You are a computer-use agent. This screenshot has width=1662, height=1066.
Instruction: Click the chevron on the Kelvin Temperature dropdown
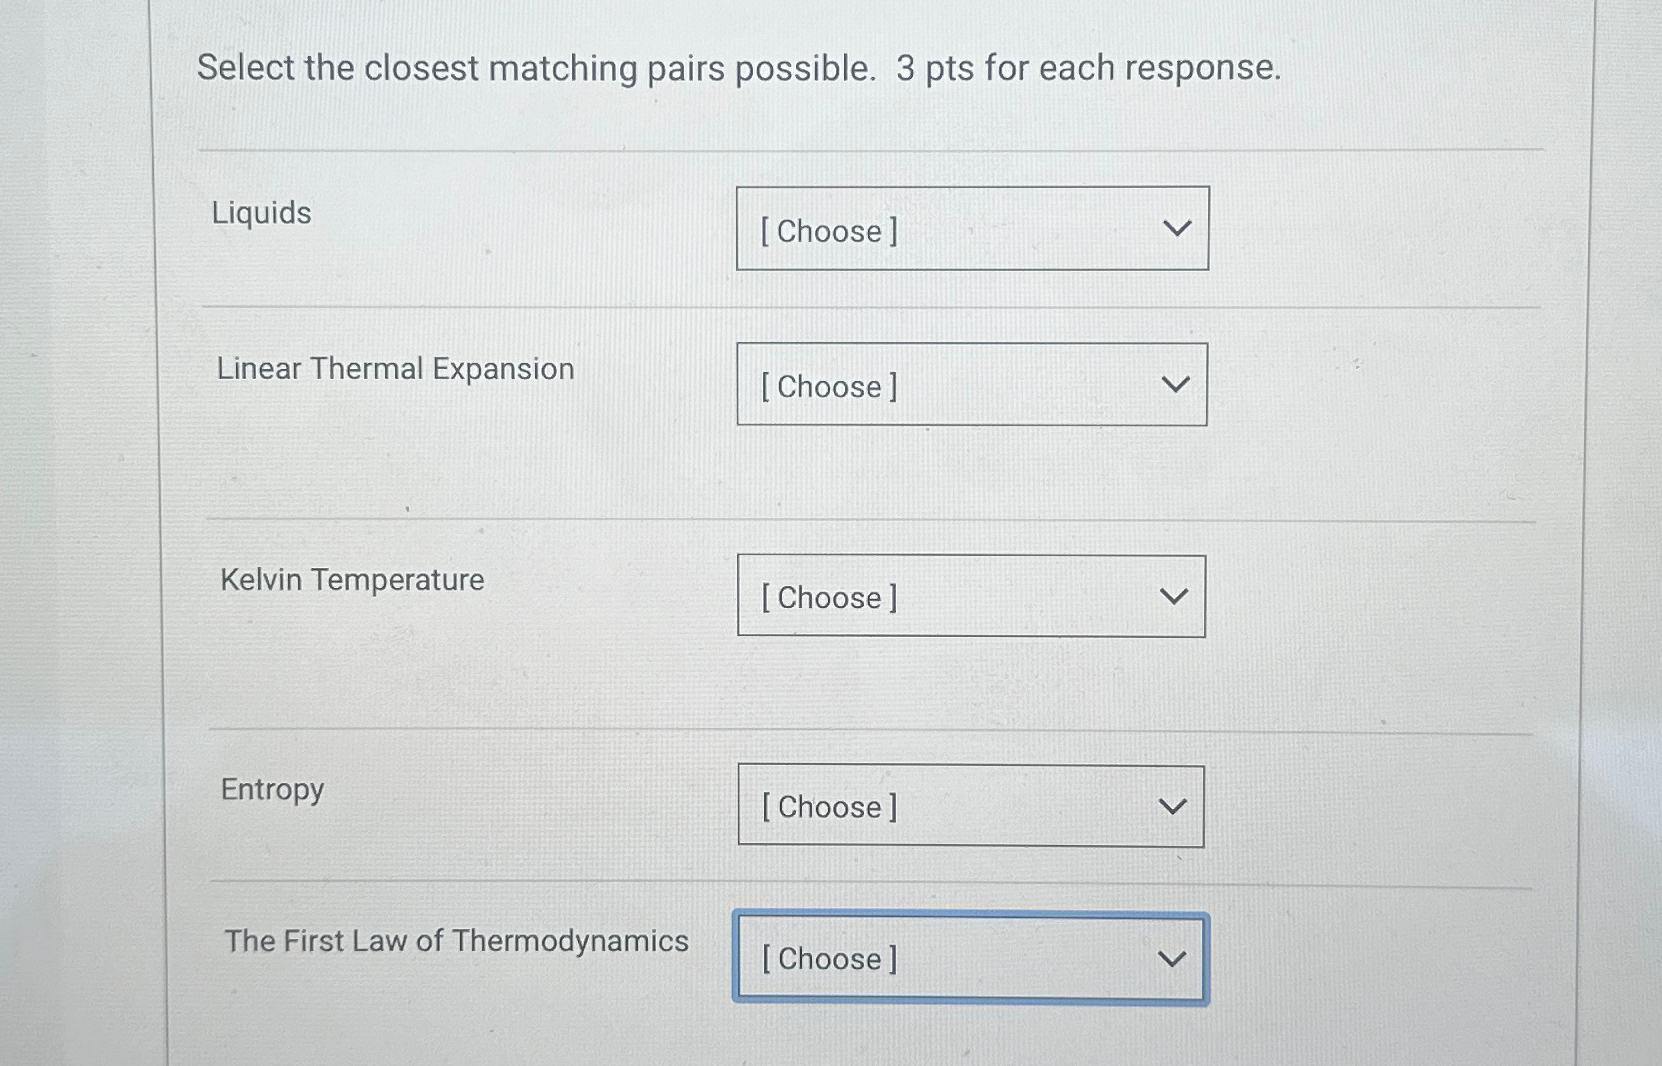coord(1174,594)
